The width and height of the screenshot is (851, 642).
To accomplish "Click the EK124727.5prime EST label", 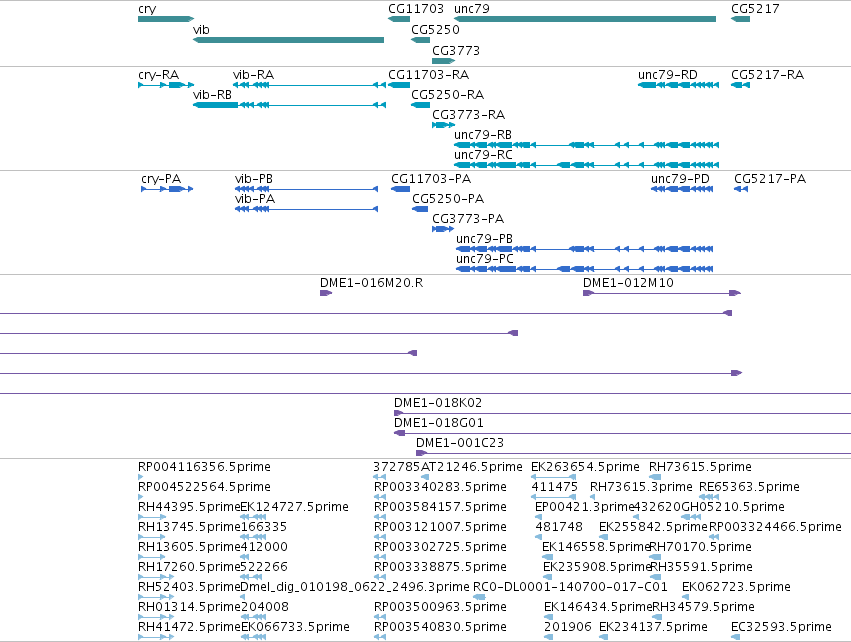I will coord(295,507).
